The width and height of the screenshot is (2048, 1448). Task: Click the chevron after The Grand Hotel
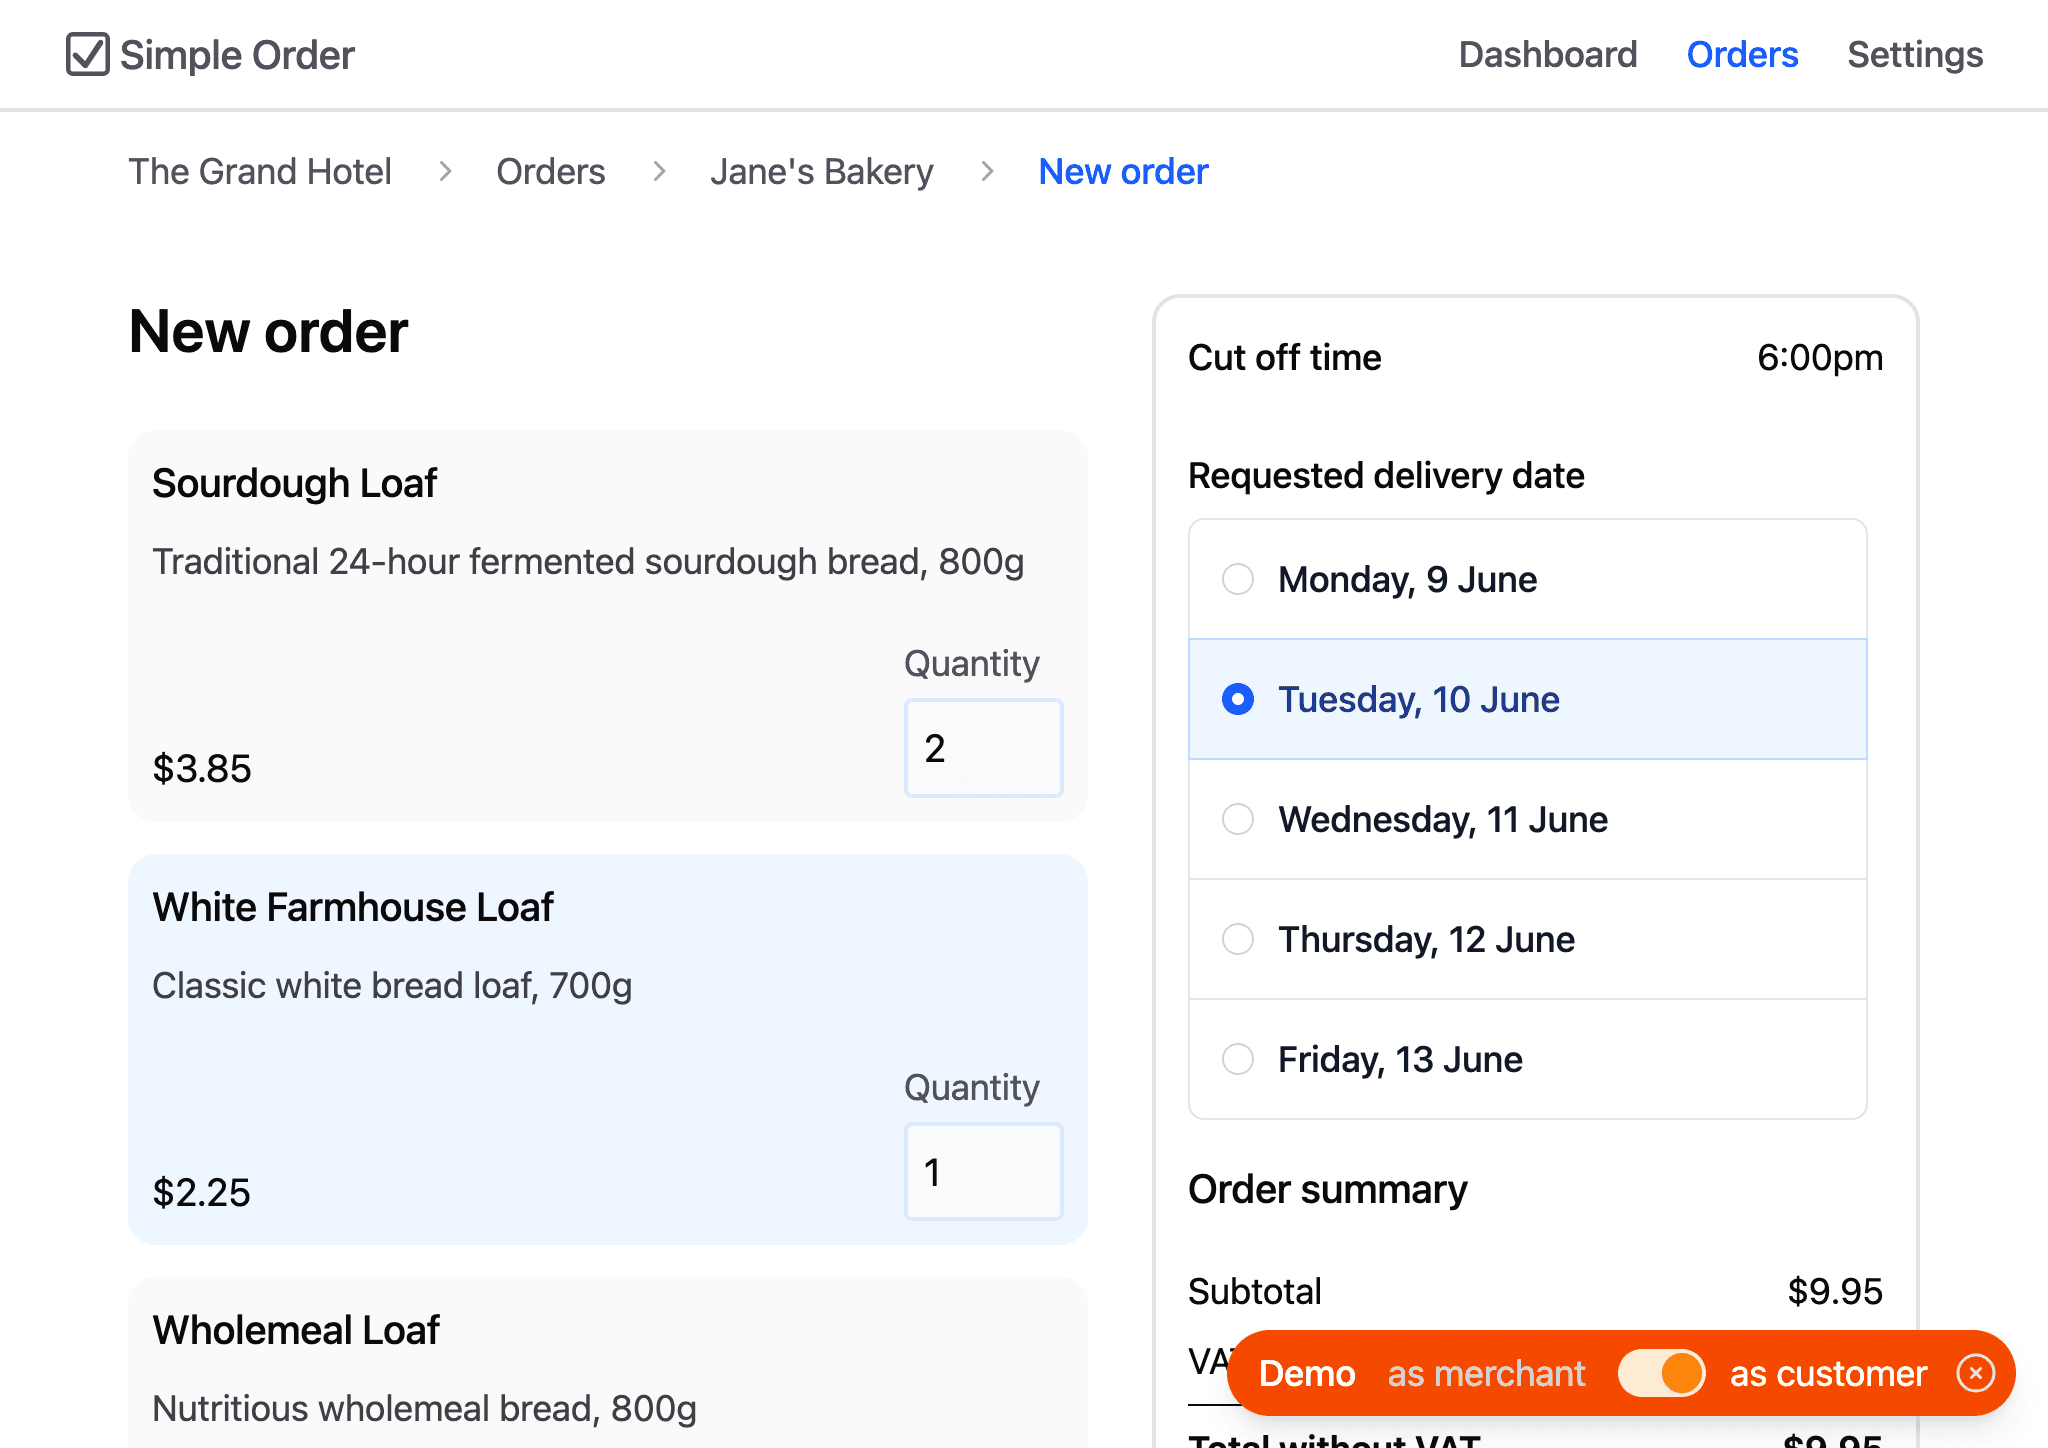tap(445, 171)
